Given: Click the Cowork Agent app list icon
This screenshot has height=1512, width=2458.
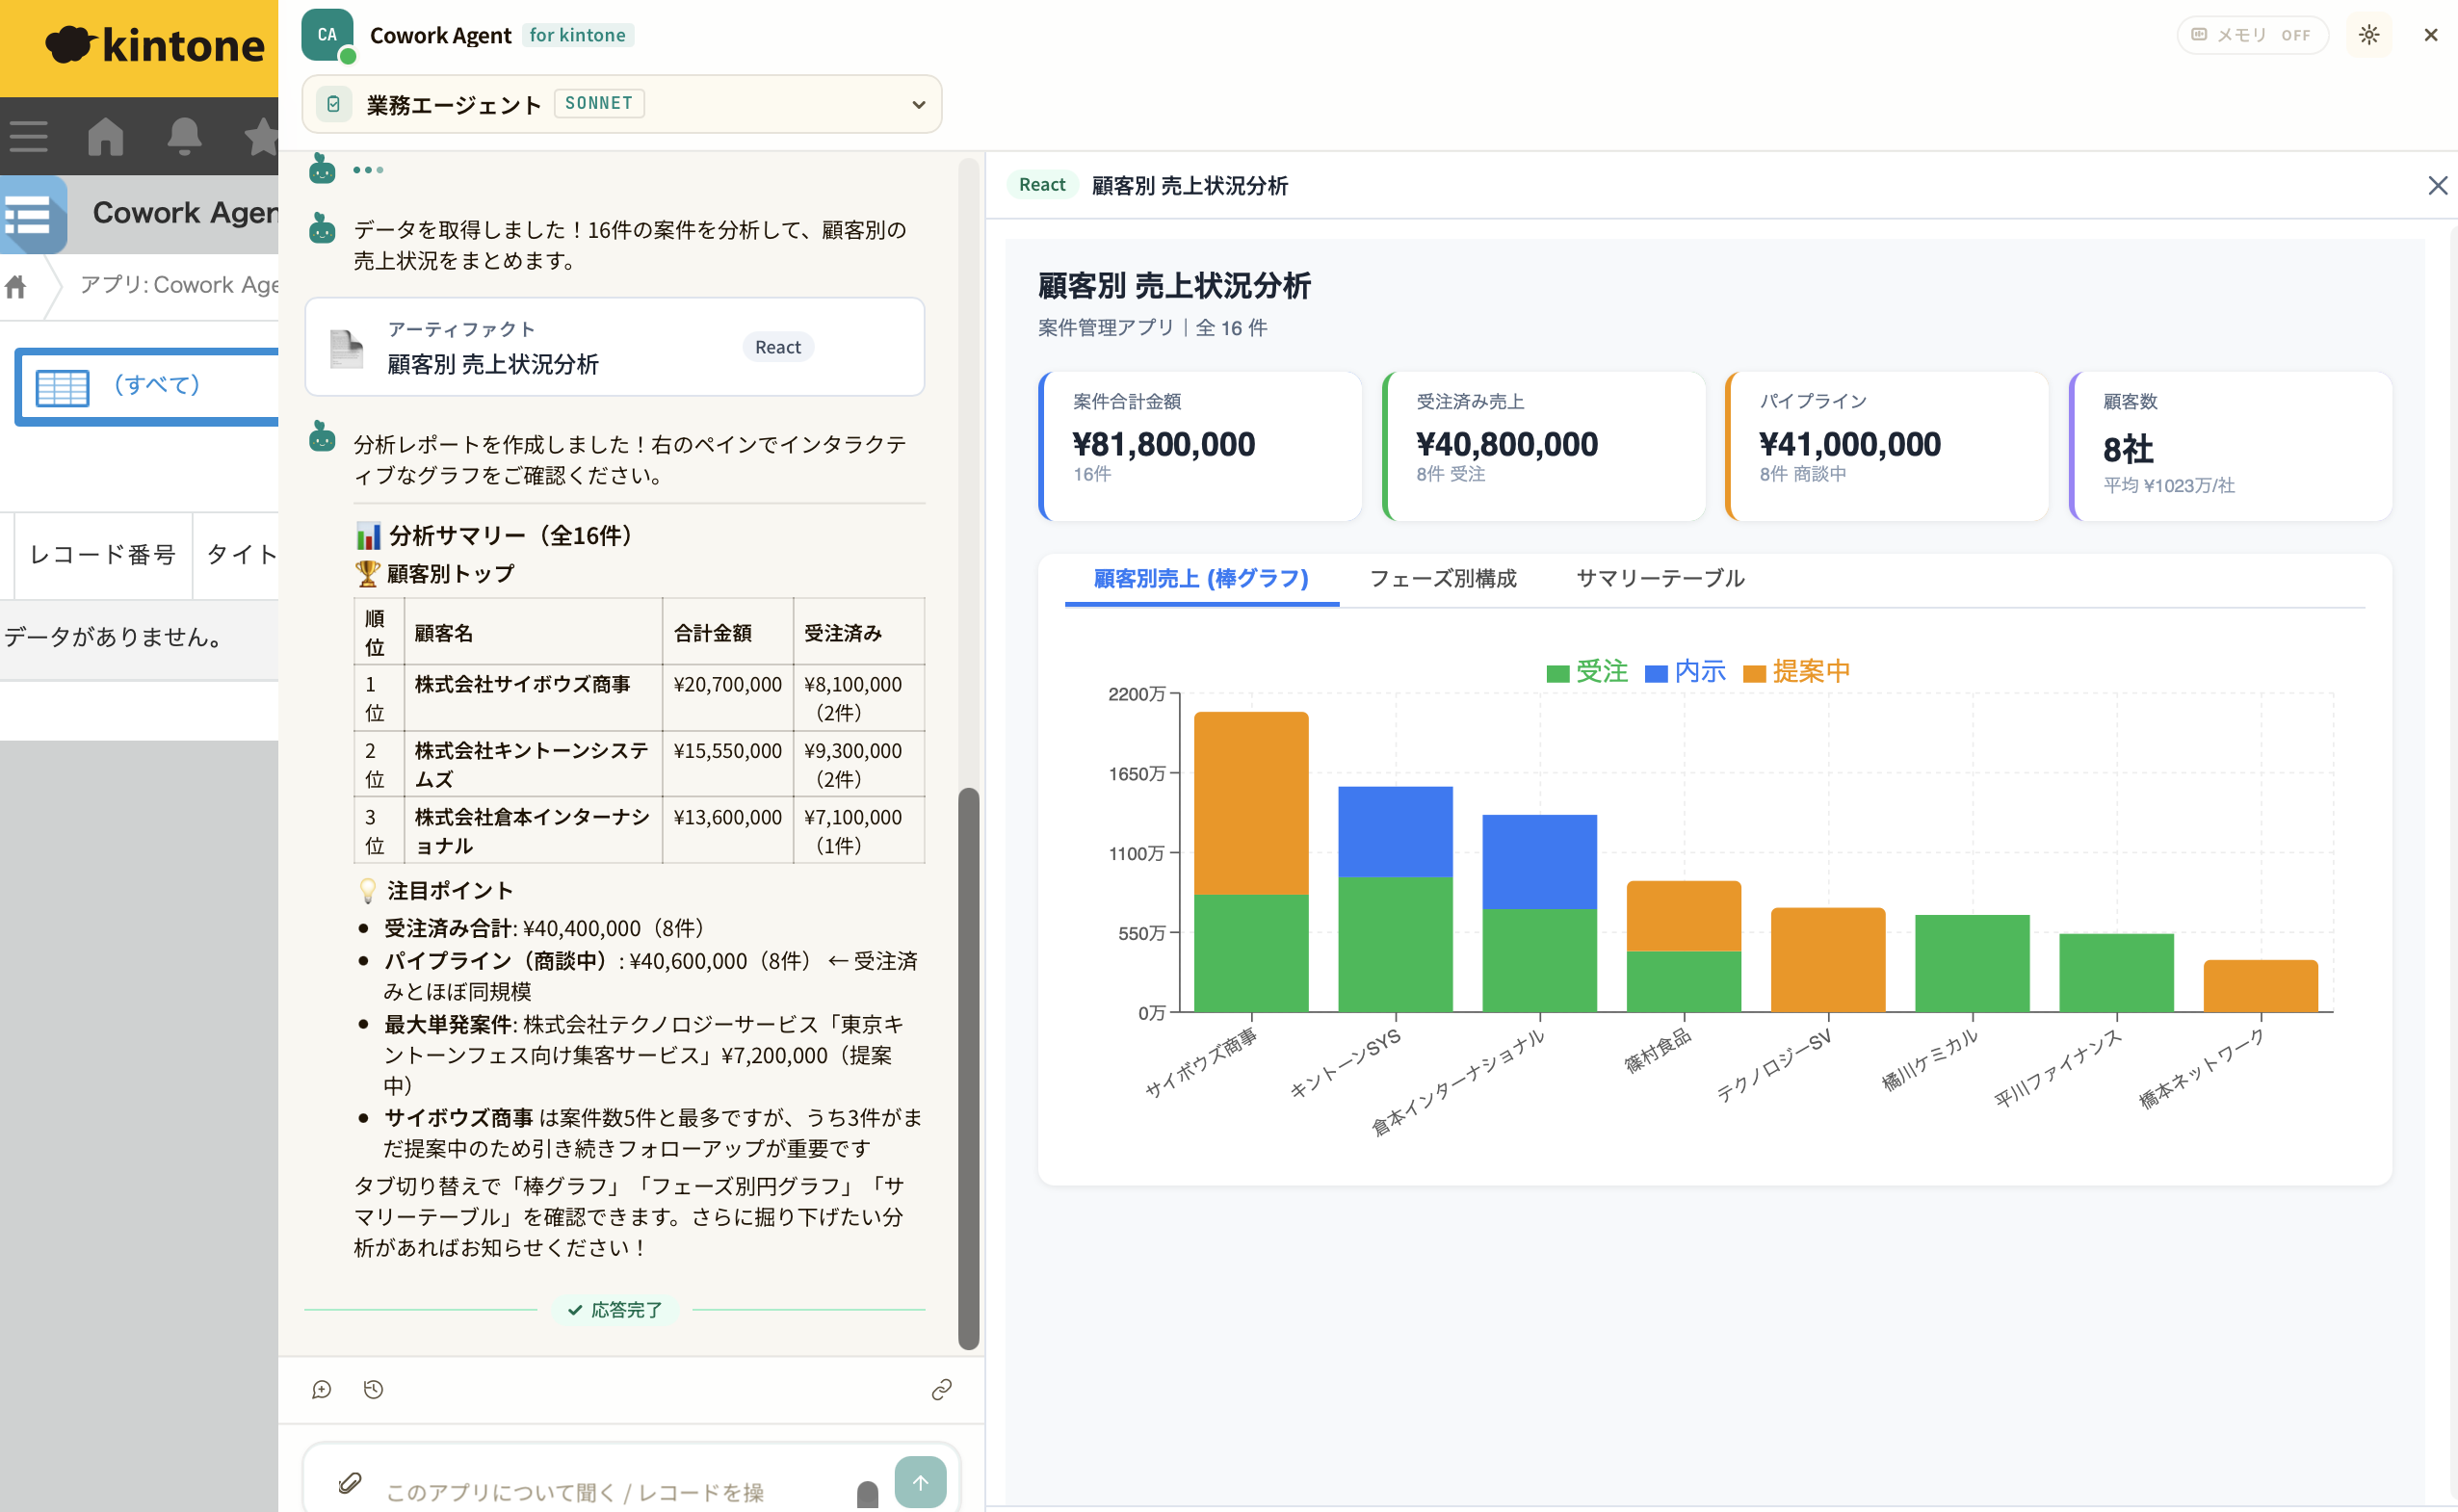Looking at the screenshot, I should pyautogui.click(x=33, y=214).
